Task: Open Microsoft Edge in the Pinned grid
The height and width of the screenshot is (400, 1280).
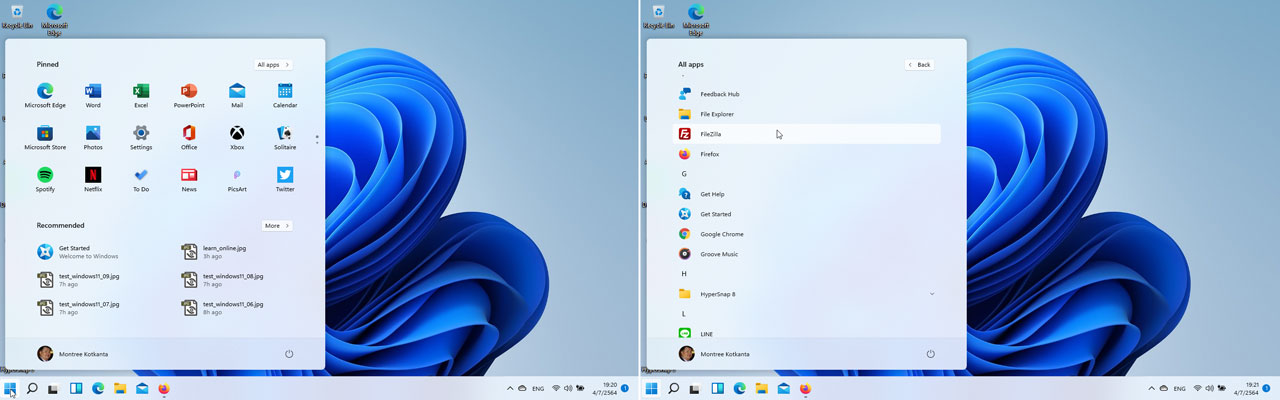Action: (45, 96)
